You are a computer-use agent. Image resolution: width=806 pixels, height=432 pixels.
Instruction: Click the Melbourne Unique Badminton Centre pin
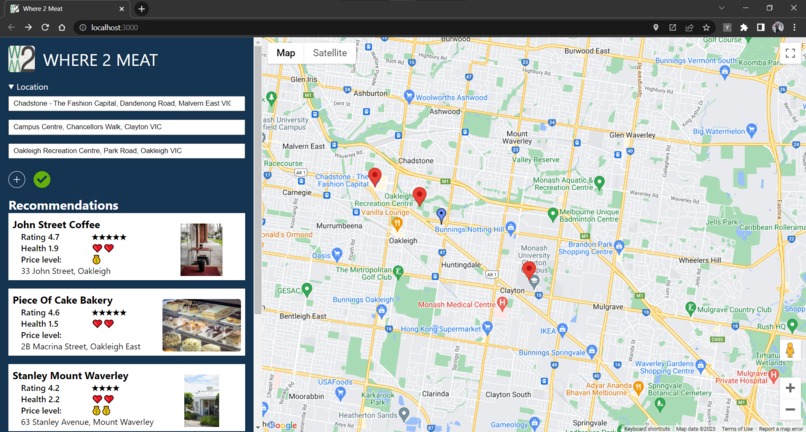tap(553, 213)
